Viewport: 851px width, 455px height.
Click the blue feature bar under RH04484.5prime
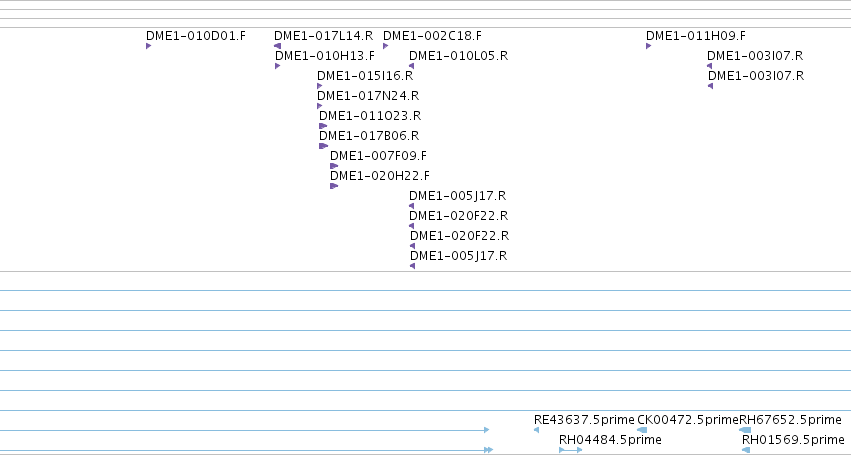570,450
